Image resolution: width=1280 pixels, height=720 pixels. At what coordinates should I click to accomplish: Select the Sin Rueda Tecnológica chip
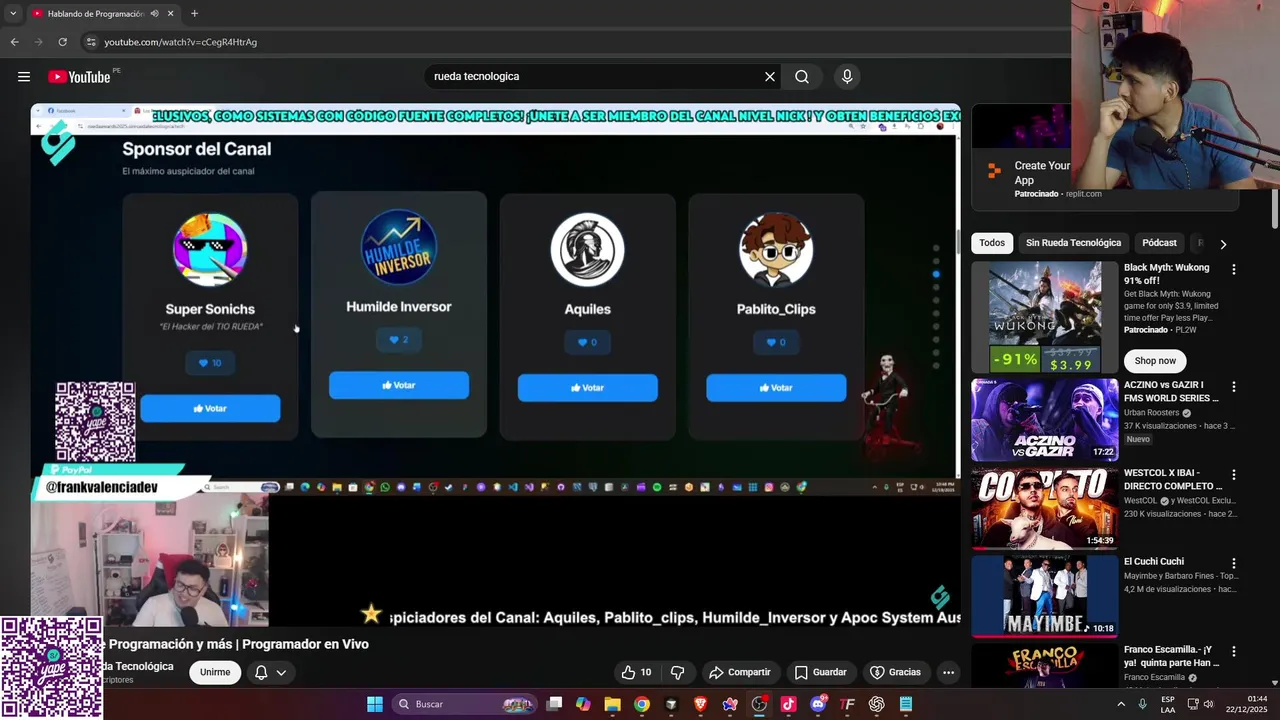[1073, 243]
